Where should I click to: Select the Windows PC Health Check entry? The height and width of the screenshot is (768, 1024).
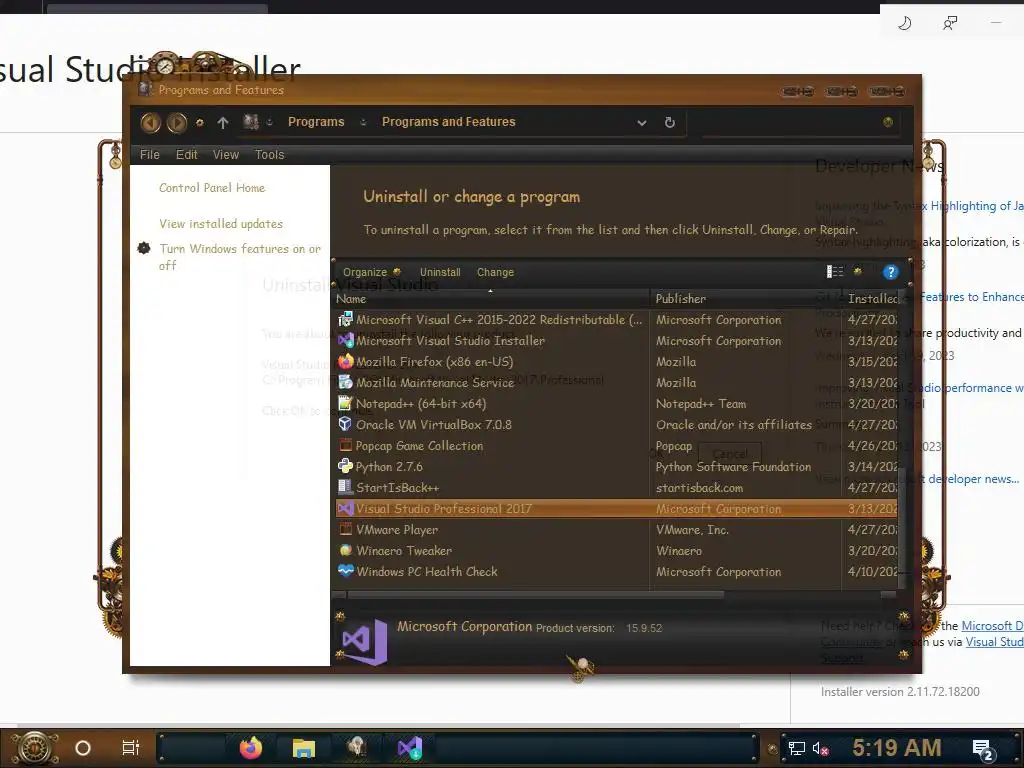(616, 571)
